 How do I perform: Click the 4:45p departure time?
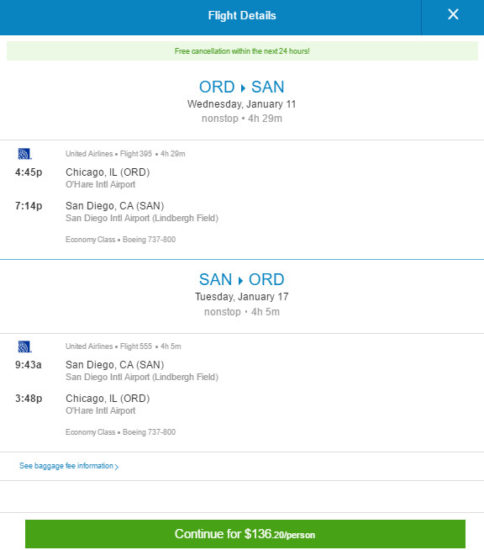[x=28, y=172]
